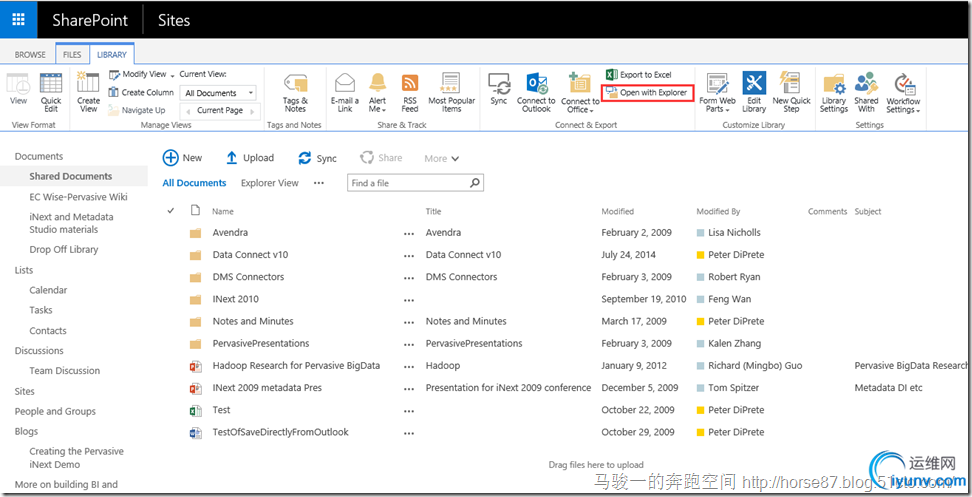The height and width of the screenshot is (497, 972).
Task: Switch to the All Documents view
Action: [194, 183]
